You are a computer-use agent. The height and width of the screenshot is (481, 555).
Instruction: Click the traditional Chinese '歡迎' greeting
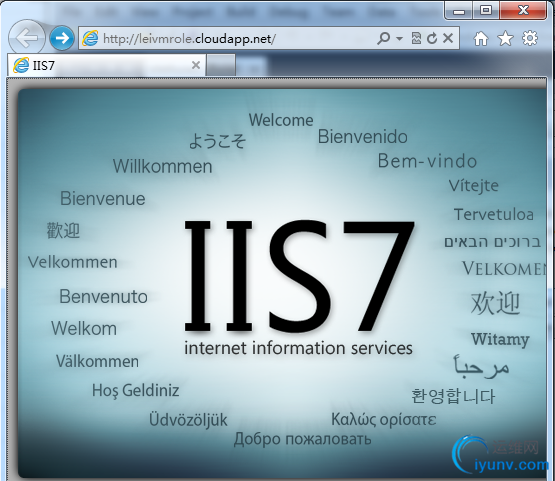point(63,230)
